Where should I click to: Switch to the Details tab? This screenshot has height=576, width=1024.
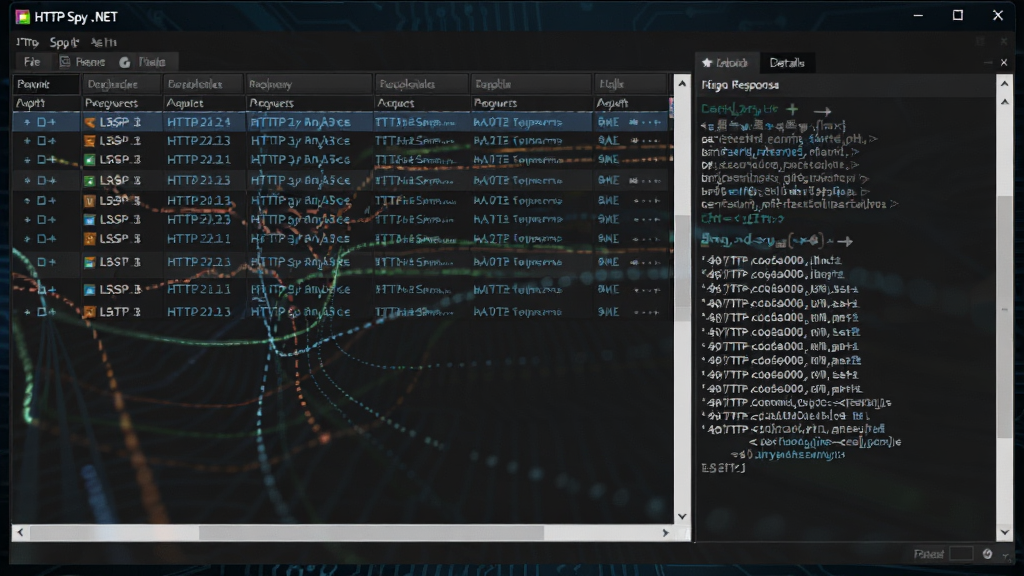tap(787, 63)
